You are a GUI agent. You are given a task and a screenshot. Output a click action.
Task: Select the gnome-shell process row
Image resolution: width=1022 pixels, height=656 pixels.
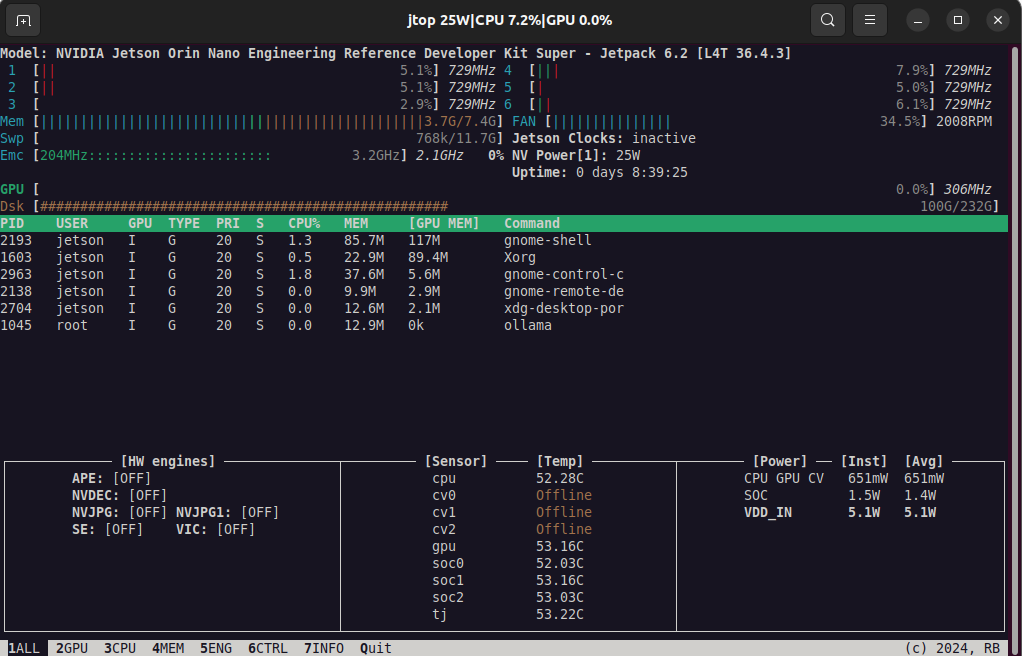[504, 240]
